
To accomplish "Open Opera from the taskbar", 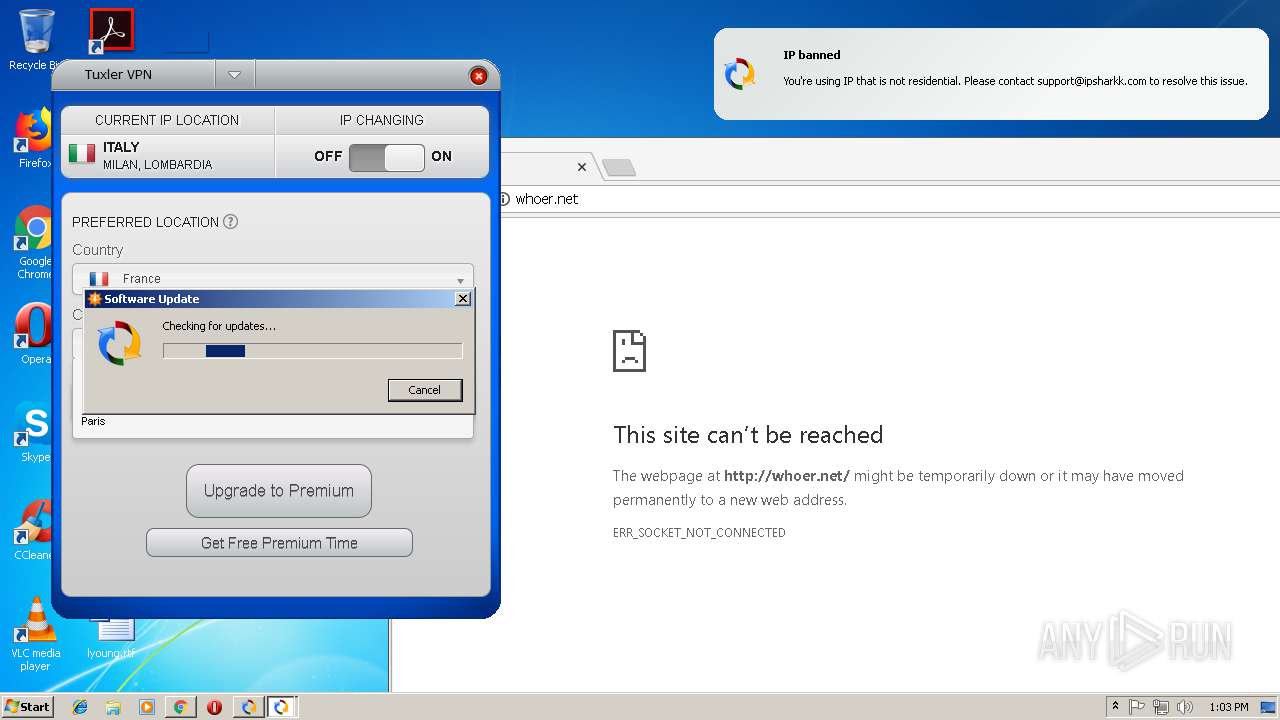I will click(x=214, y=707).
